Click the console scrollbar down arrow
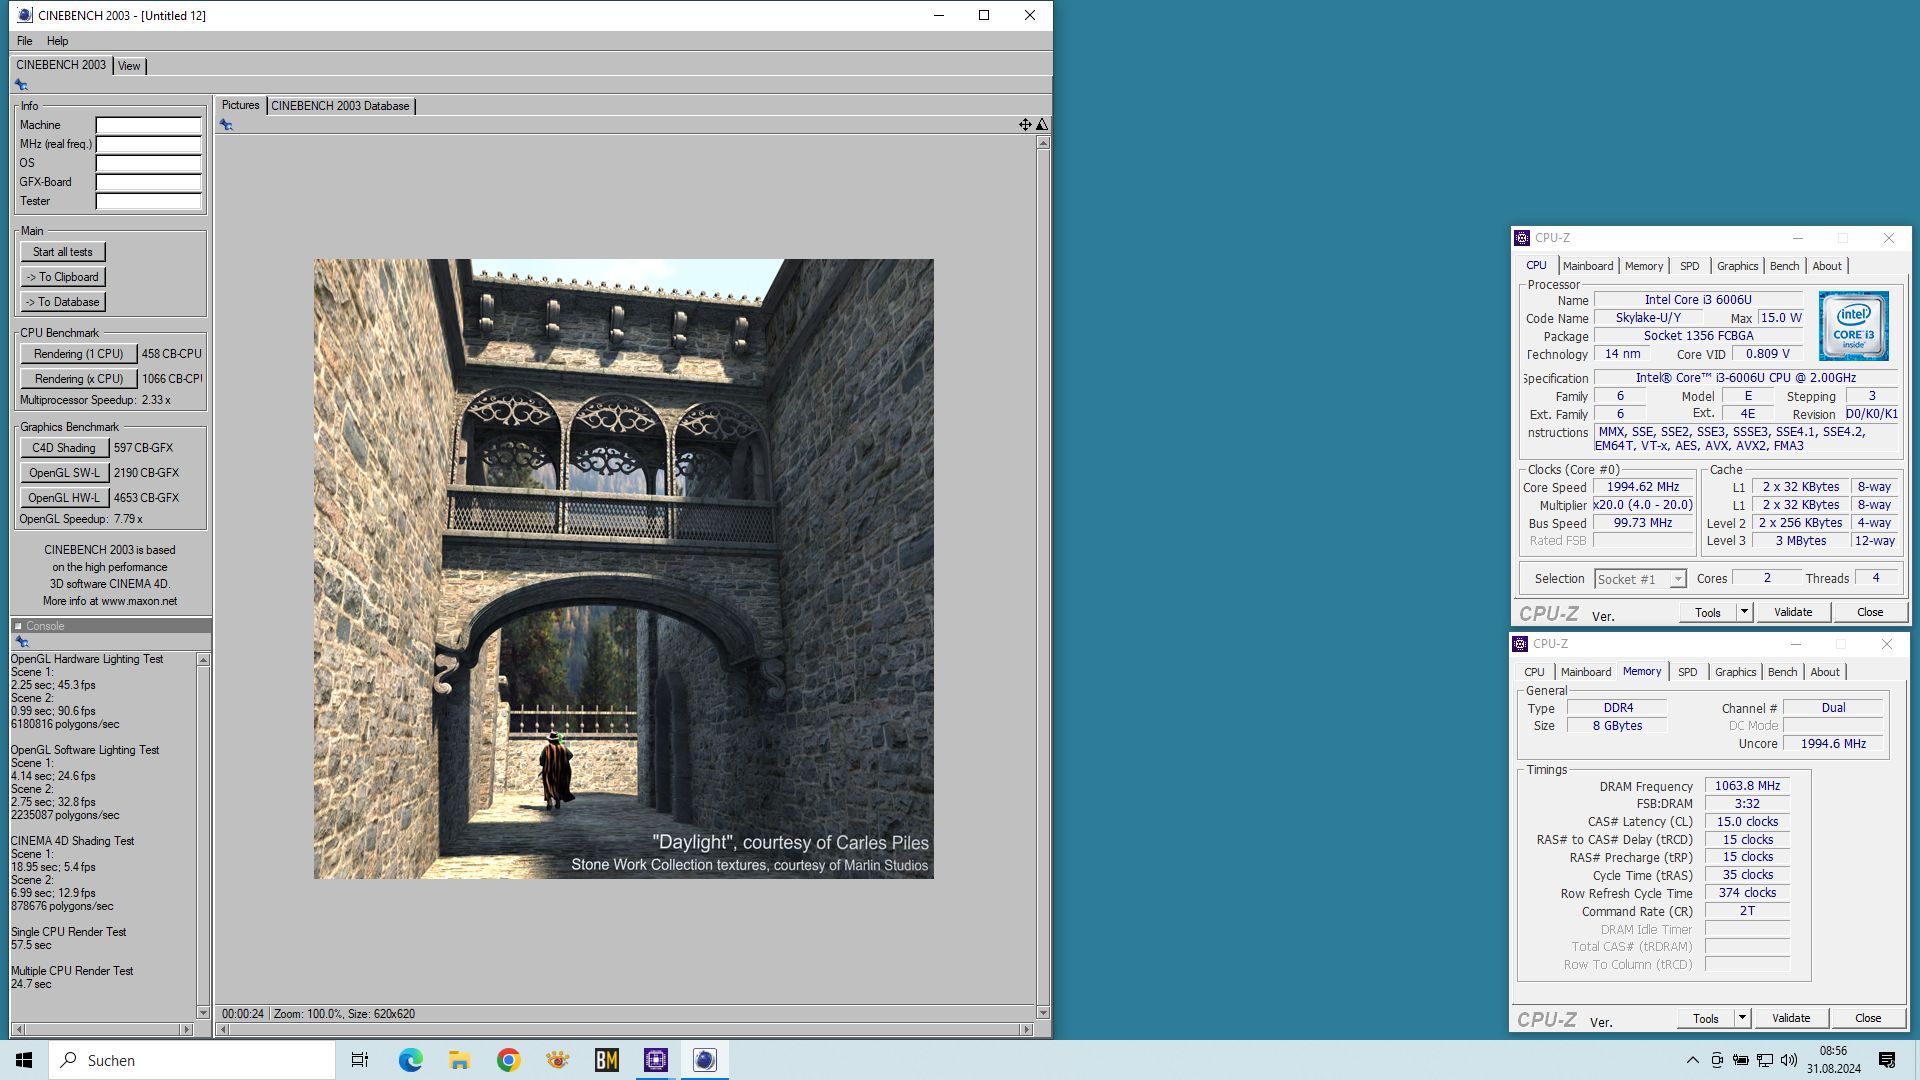 (203, 1013)
